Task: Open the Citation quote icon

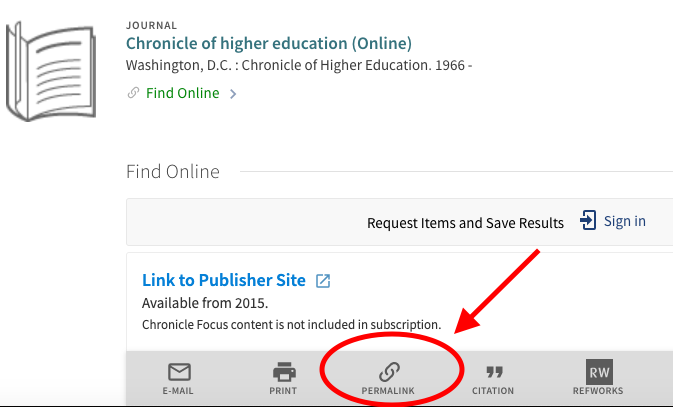Action: (x=494, y=372)
